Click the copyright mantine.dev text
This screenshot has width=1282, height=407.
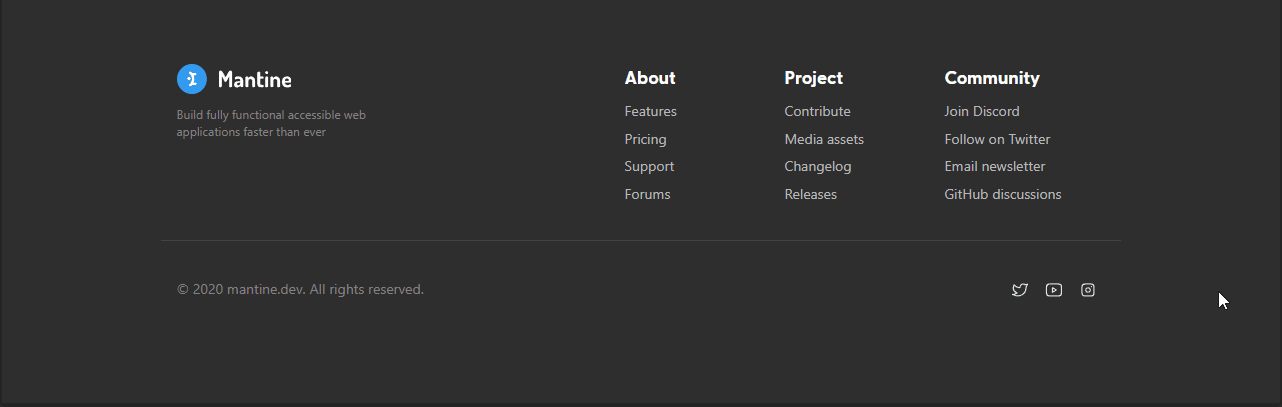coord(300,289)
